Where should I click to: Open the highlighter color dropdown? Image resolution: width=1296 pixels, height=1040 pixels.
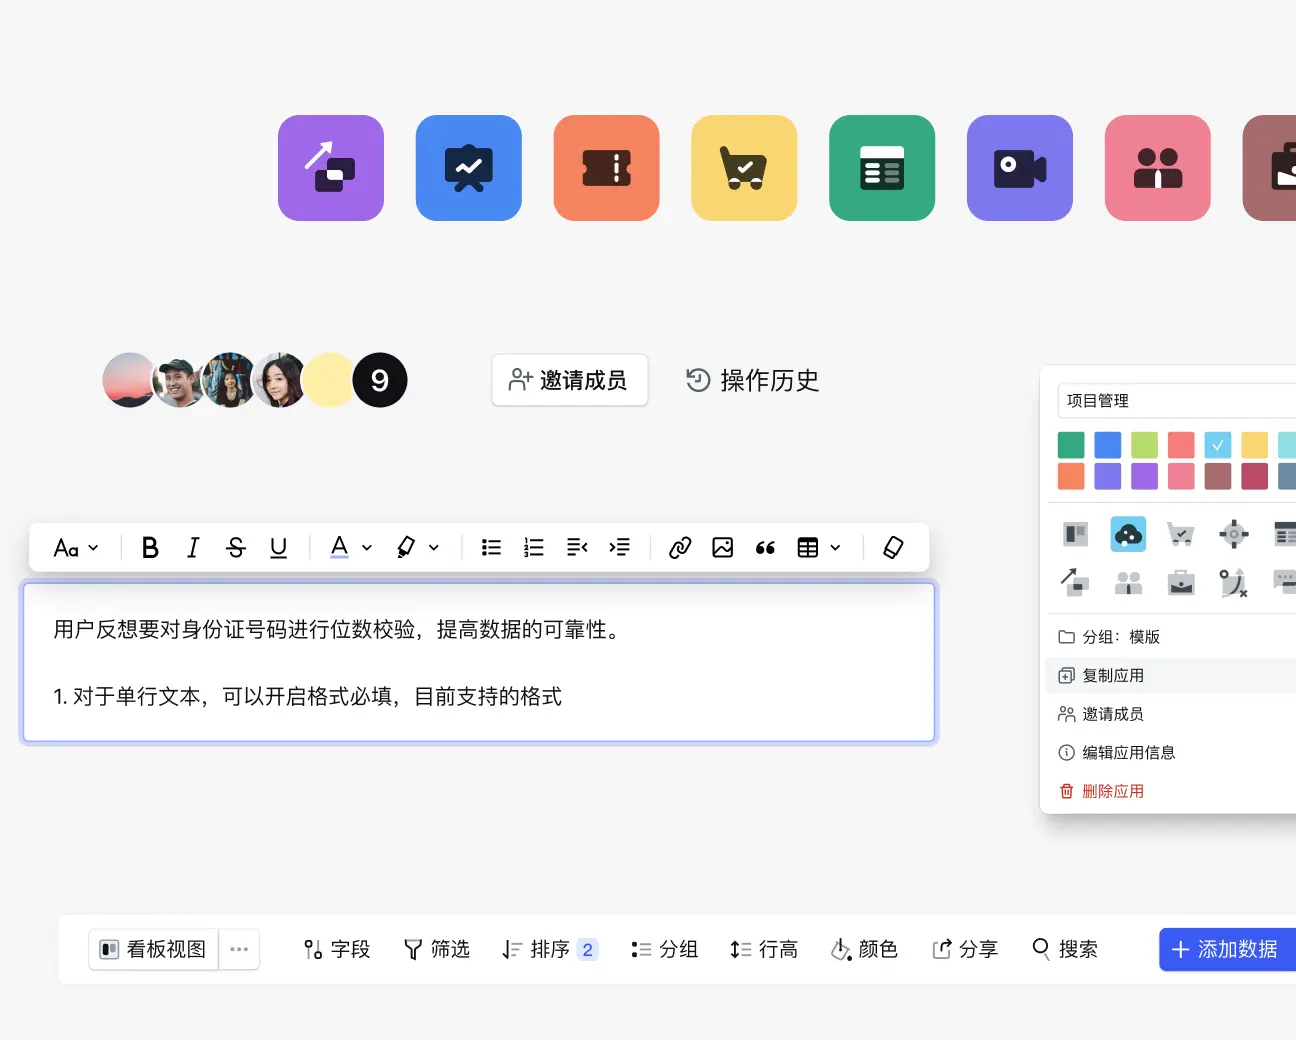point(434,548)
